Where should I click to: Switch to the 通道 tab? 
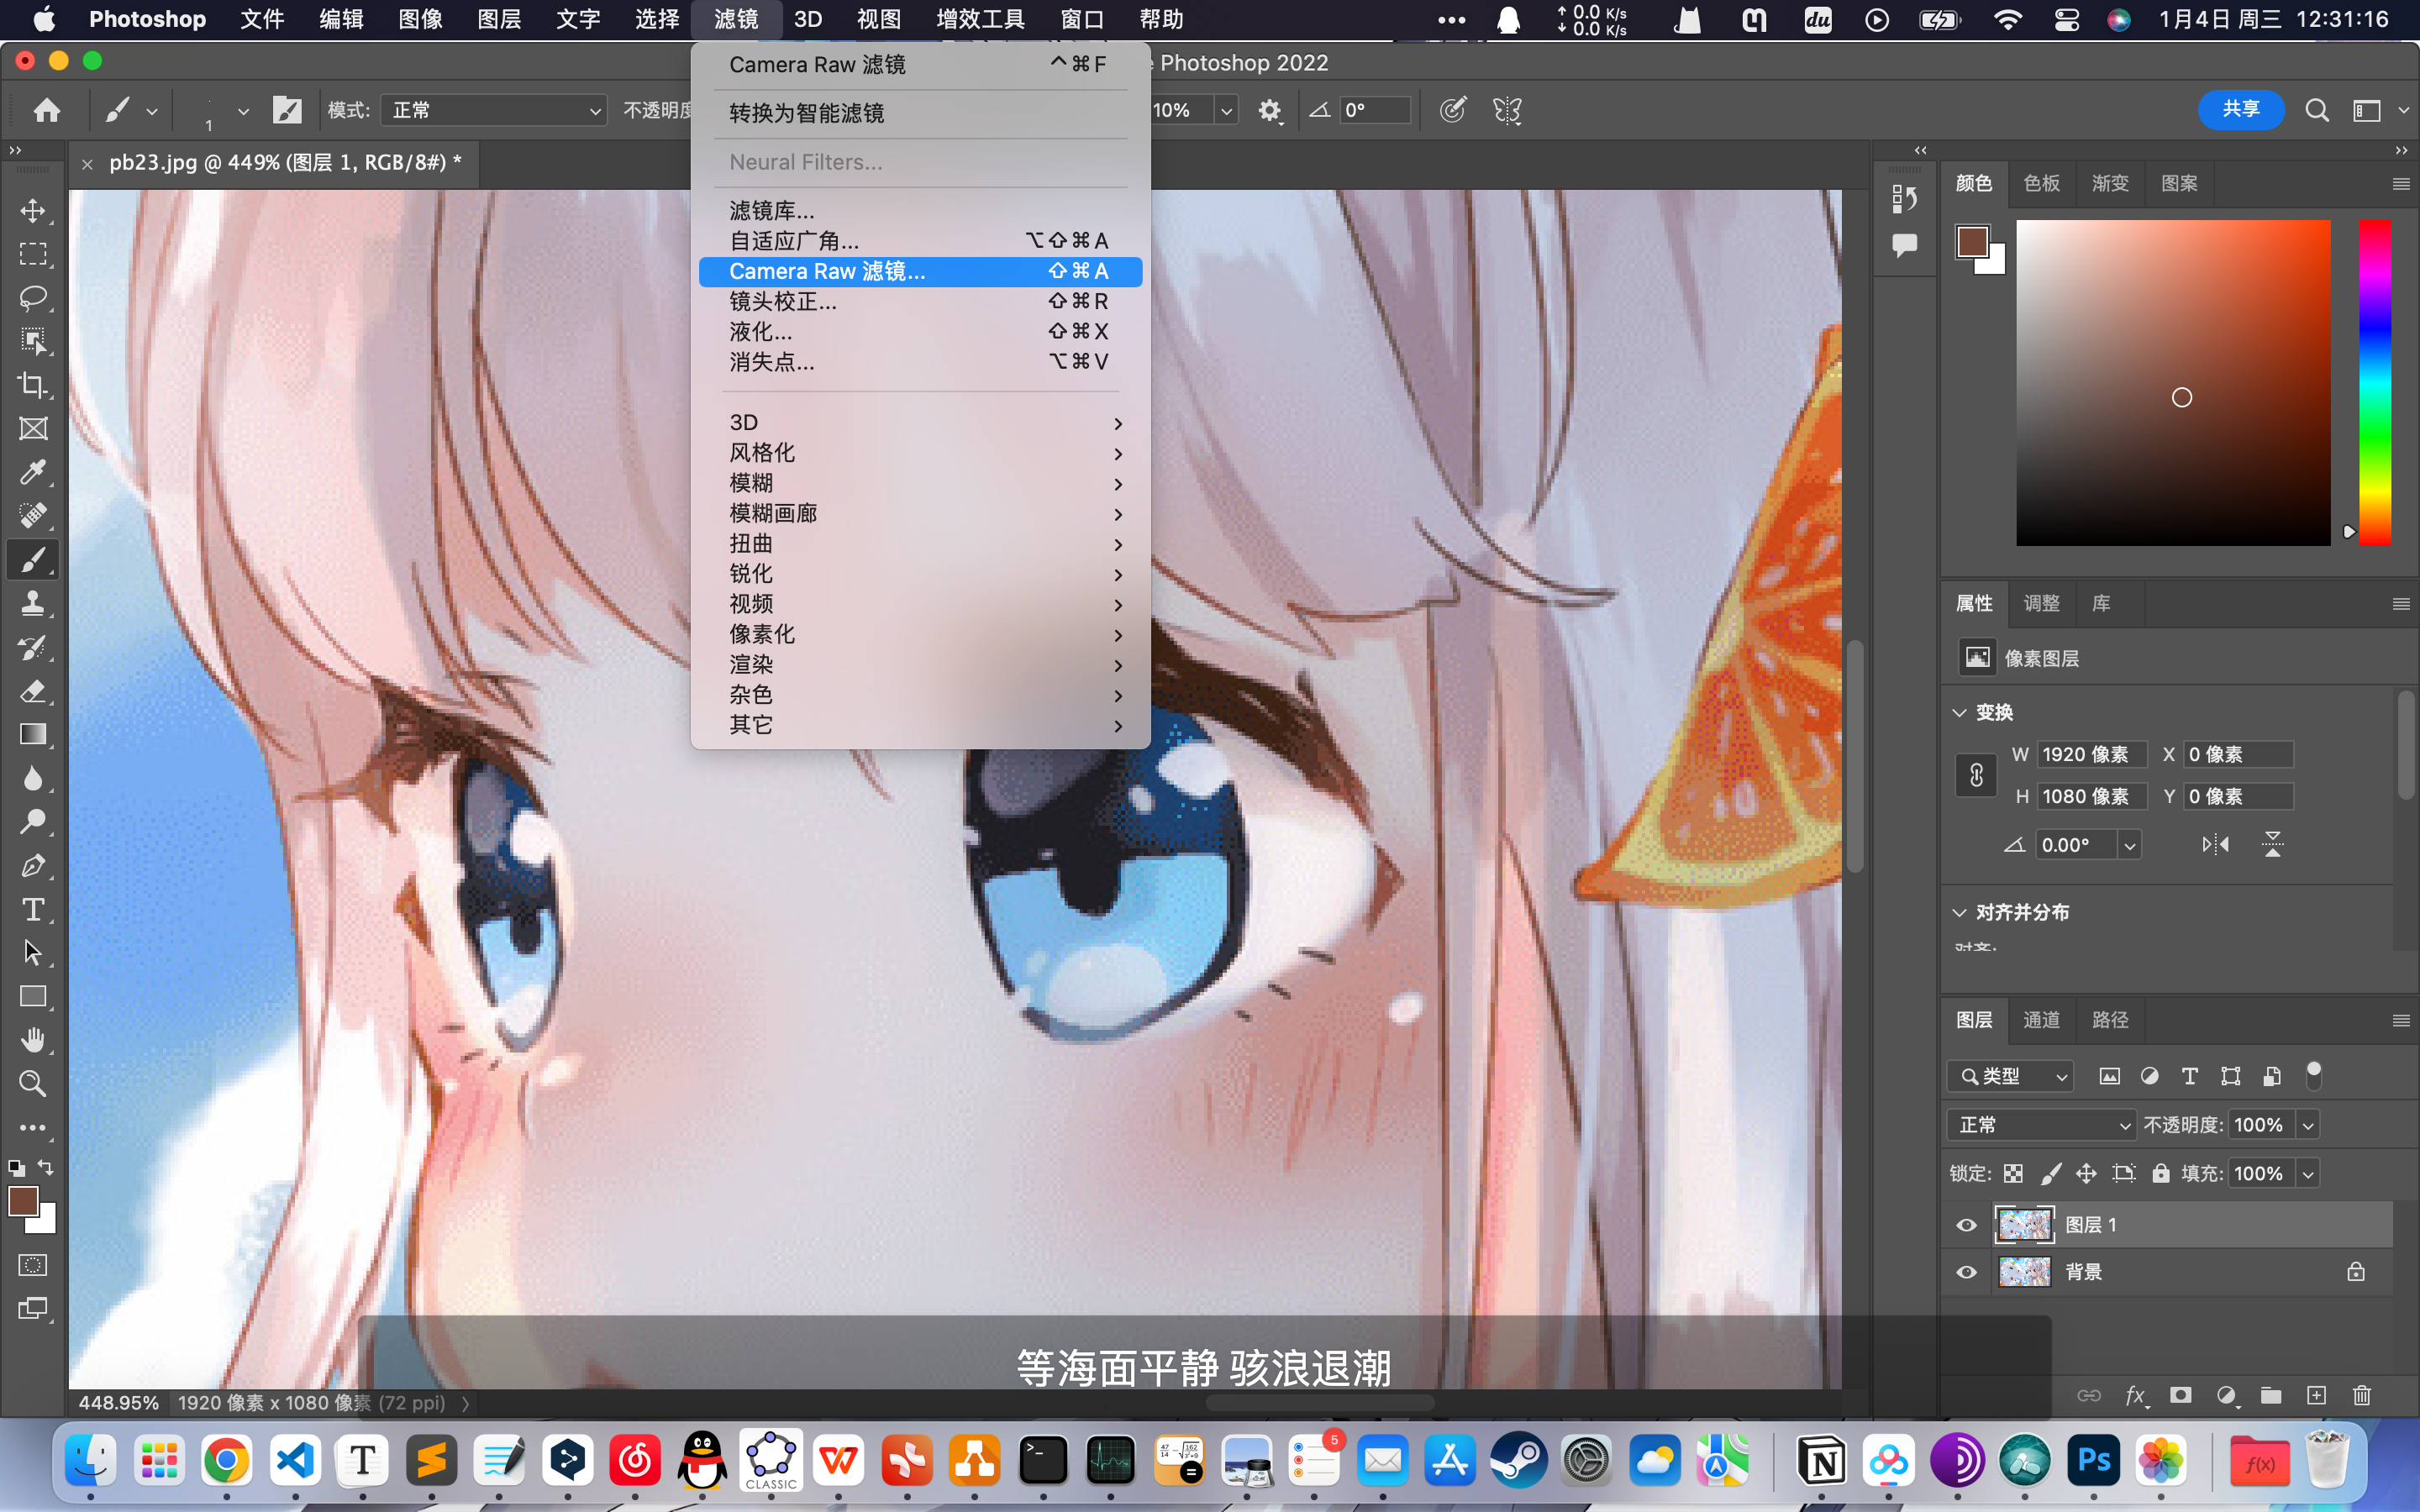pyautogui.click(x=2041, y=1020)
